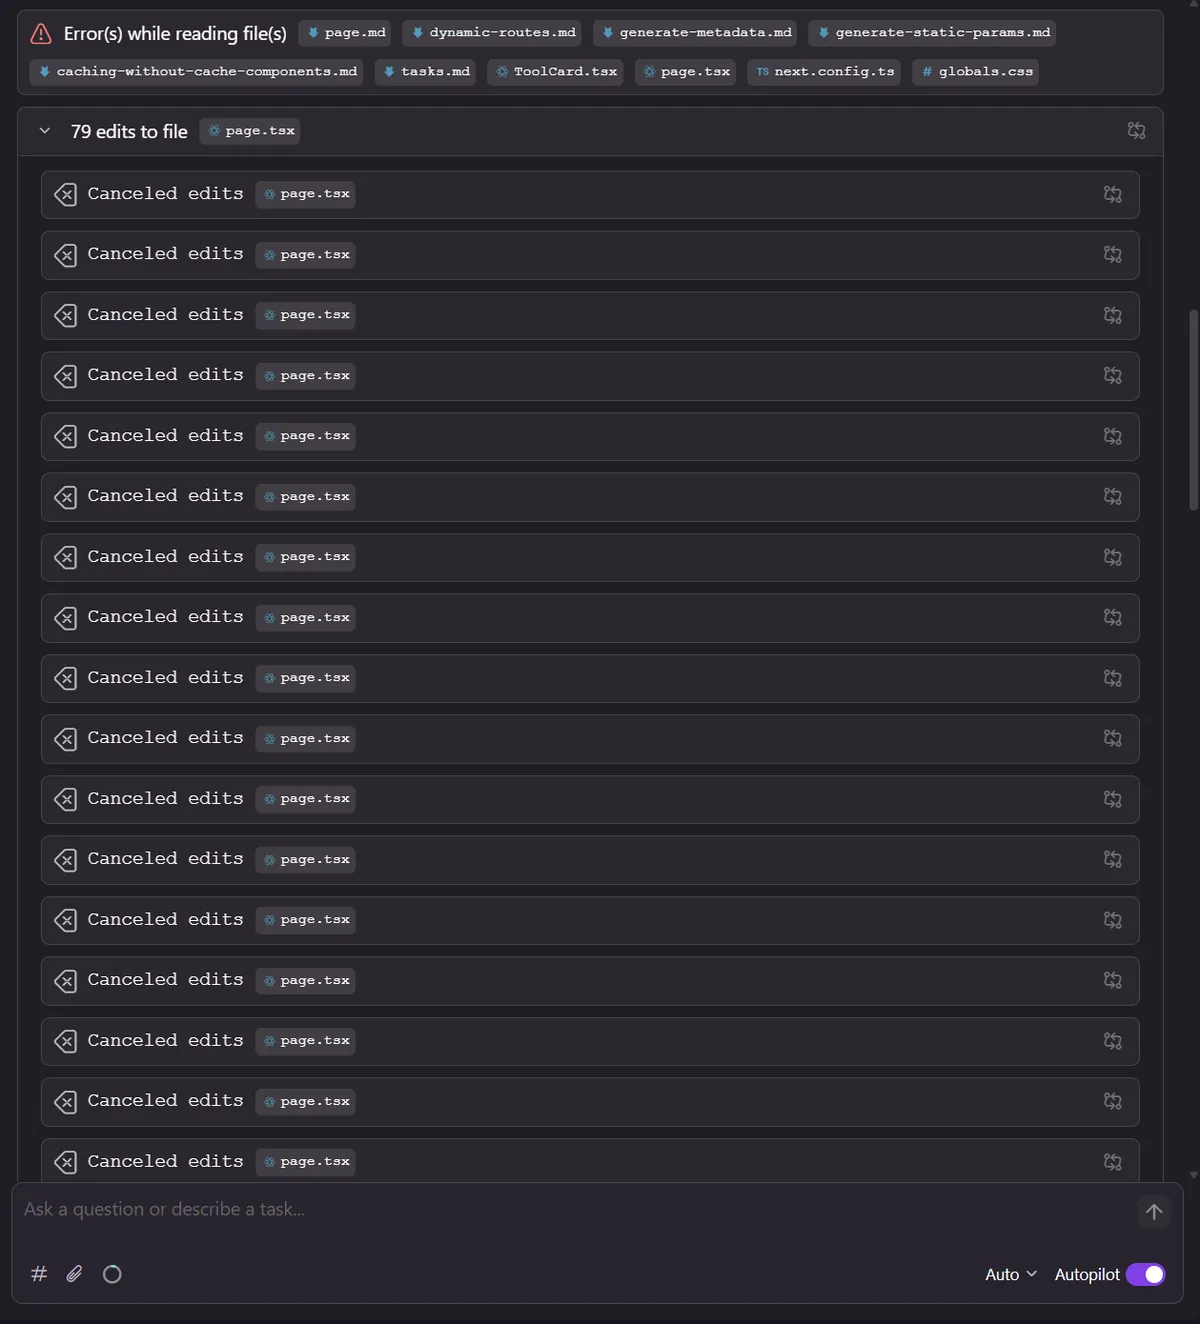1200x1324 pixels.
Task: Click the diff icon on the last canceled edit
Action: point(1113,1161)
